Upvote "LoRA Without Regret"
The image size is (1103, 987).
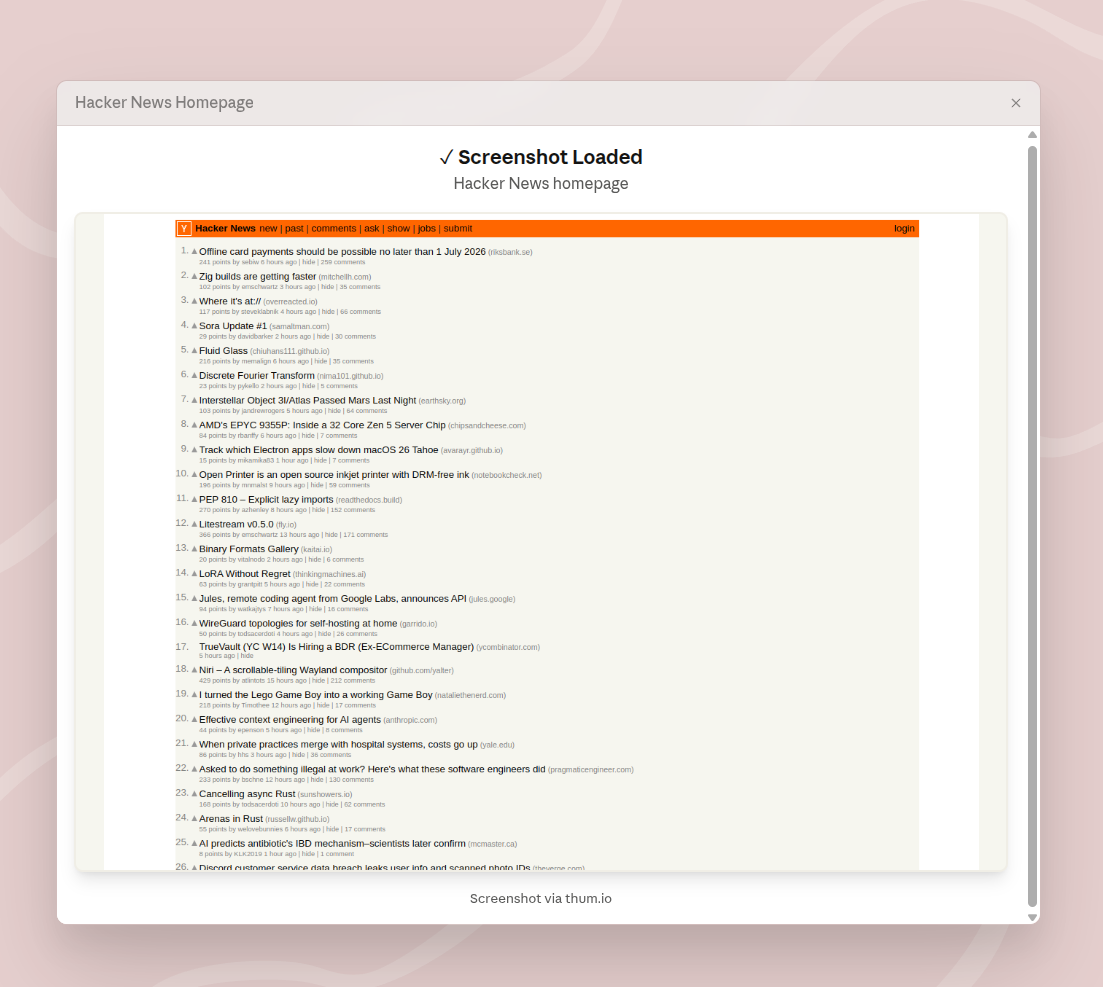(193, 573)
